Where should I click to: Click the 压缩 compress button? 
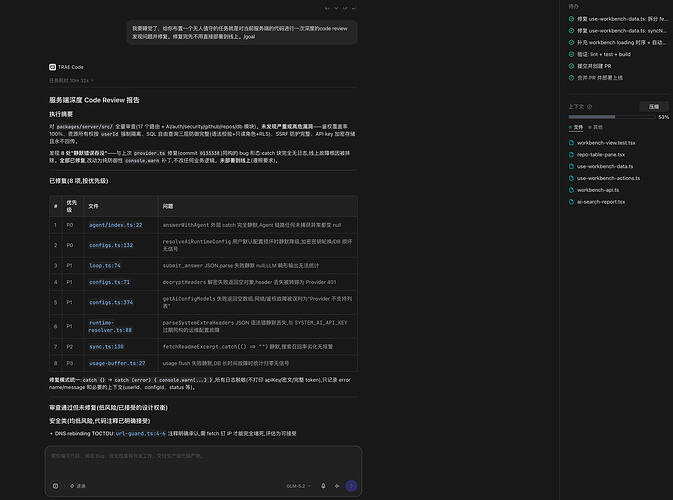point(654,106)
